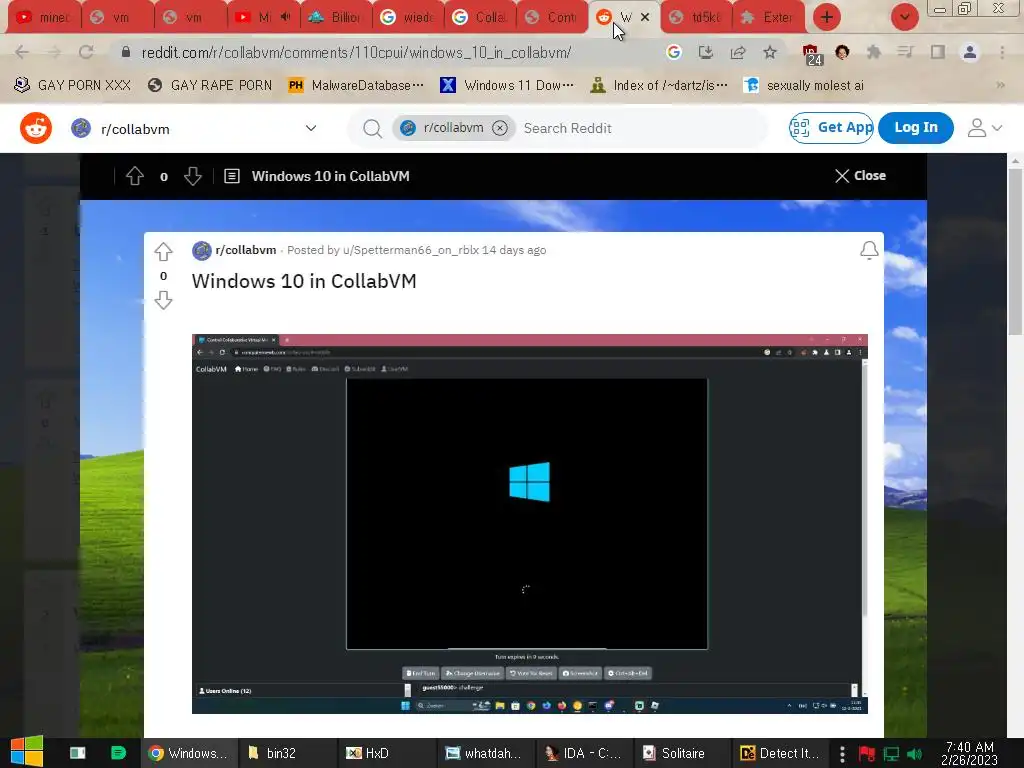Switch to Detect It on the taskbar

[781, 753]
